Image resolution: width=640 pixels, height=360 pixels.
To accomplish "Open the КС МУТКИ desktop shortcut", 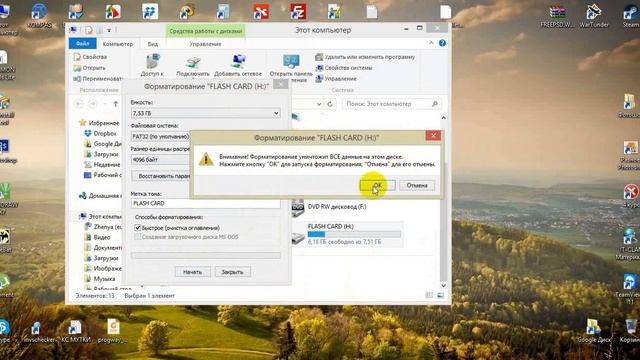I will point(76,331).
